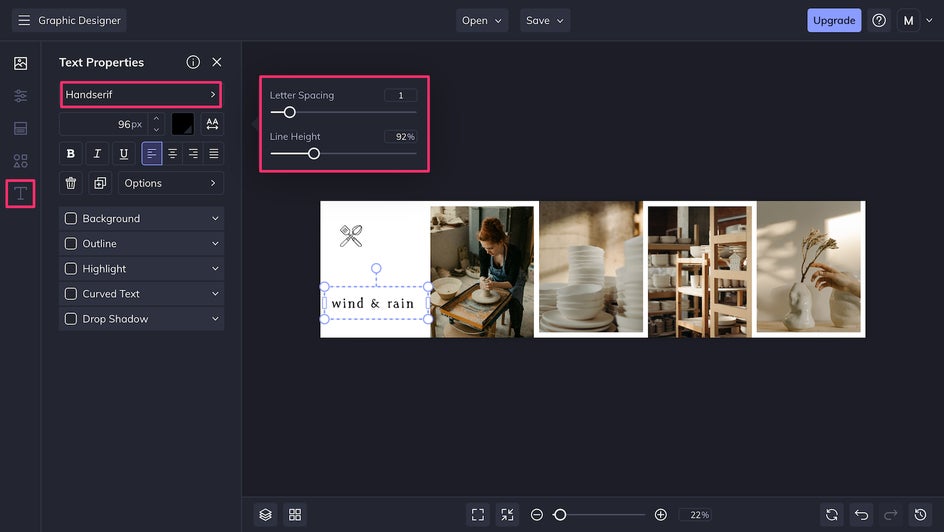Show Text Properties info icon
The width and height of the screenshot is (944, 532).
[193, 62]
